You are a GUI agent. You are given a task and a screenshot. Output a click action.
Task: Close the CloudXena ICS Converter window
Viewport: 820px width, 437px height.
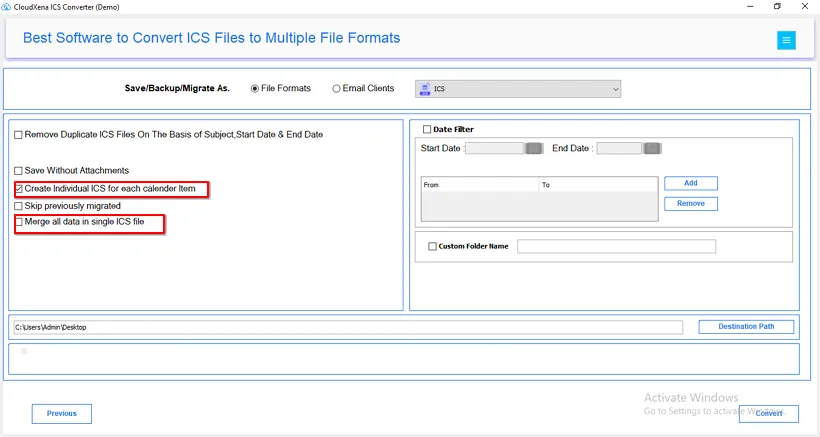click(x=805, y=6)
